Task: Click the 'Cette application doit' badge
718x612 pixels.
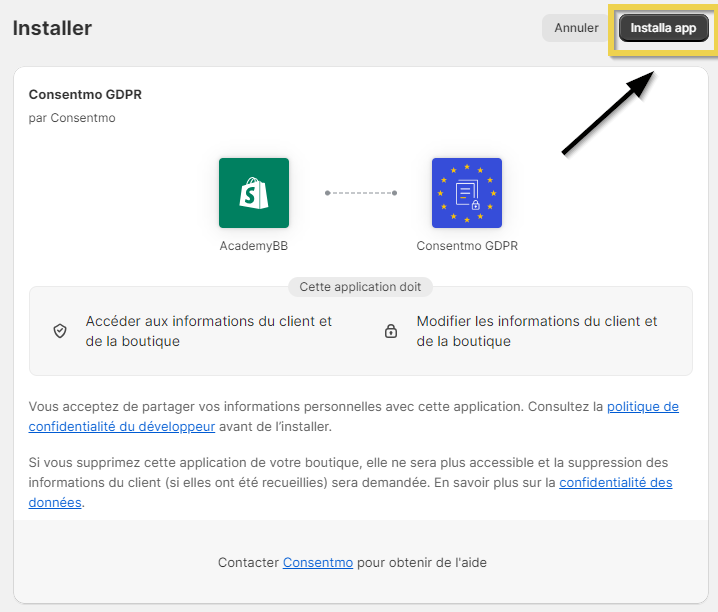Action: (360, 287)
